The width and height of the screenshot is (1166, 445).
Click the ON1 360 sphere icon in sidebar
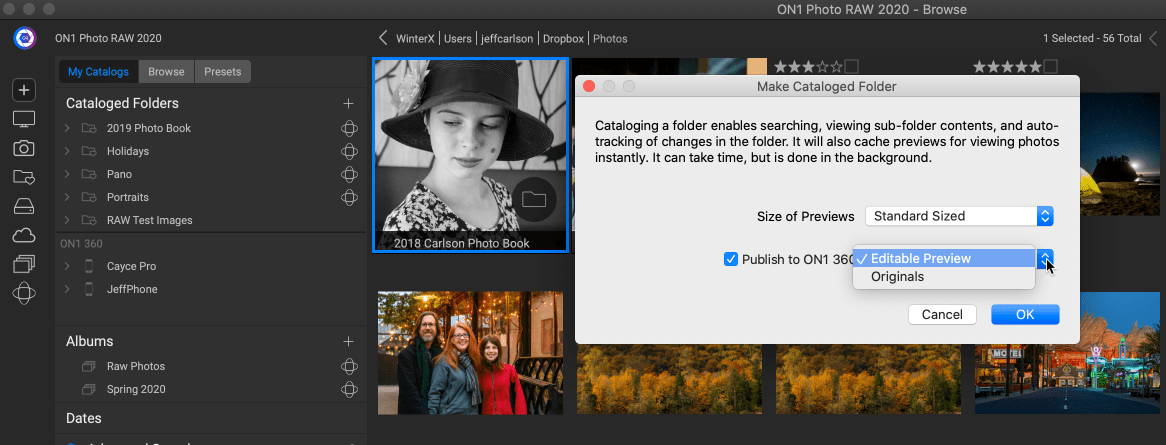point(24,293)
